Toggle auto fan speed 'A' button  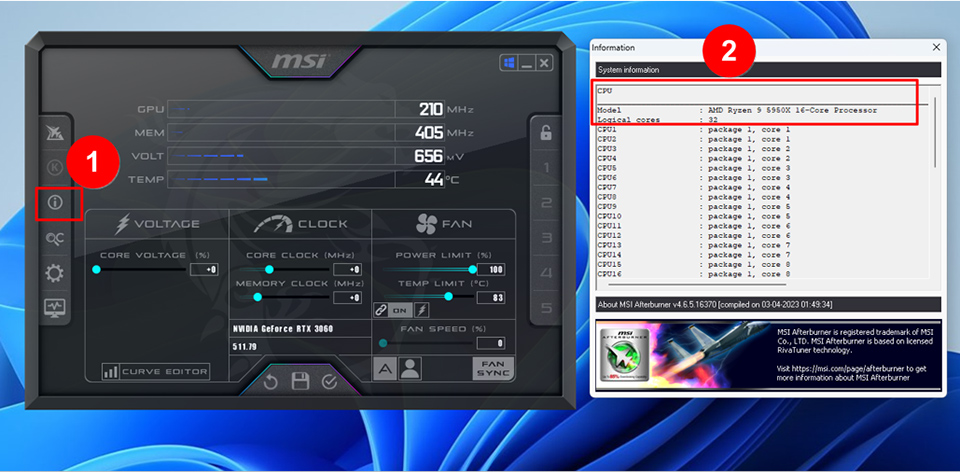(385, 368)
